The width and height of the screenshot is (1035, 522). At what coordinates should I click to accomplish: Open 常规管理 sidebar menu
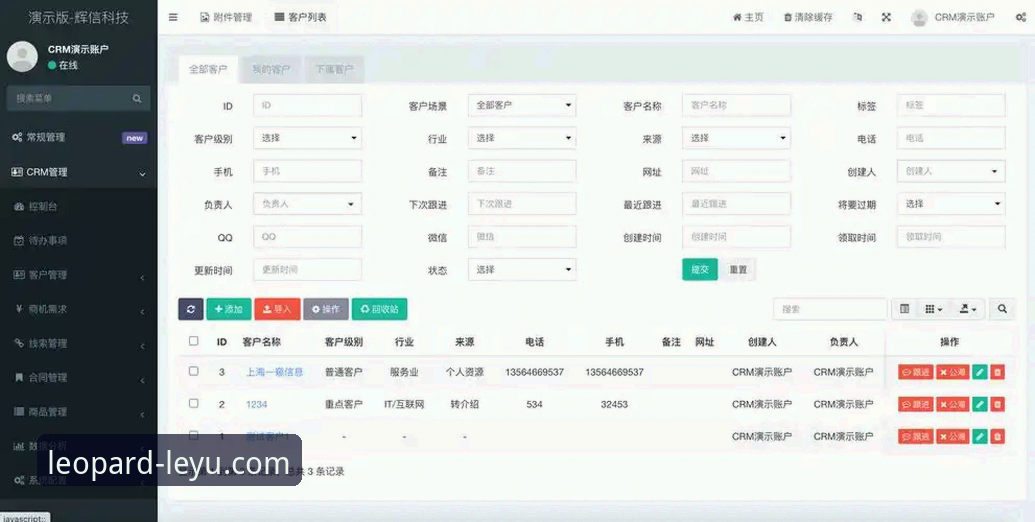[79, 137]
